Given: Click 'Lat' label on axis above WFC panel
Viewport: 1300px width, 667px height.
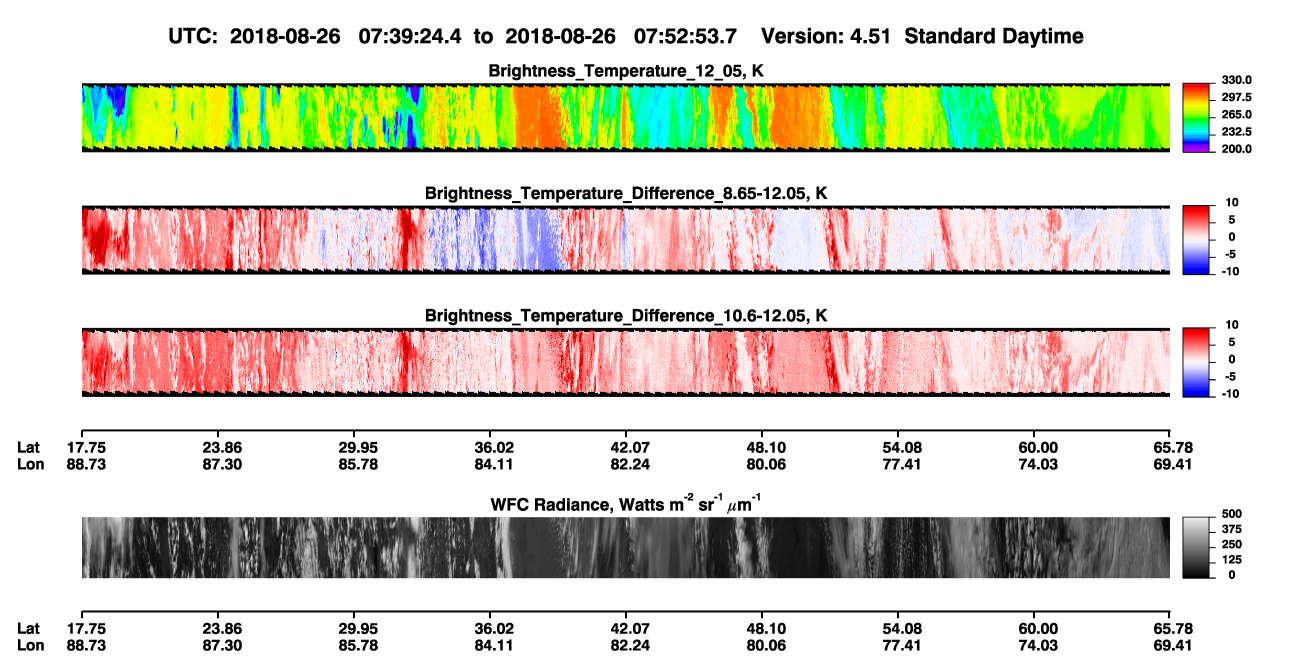Looking at the screenshot, I should point(29,447).
